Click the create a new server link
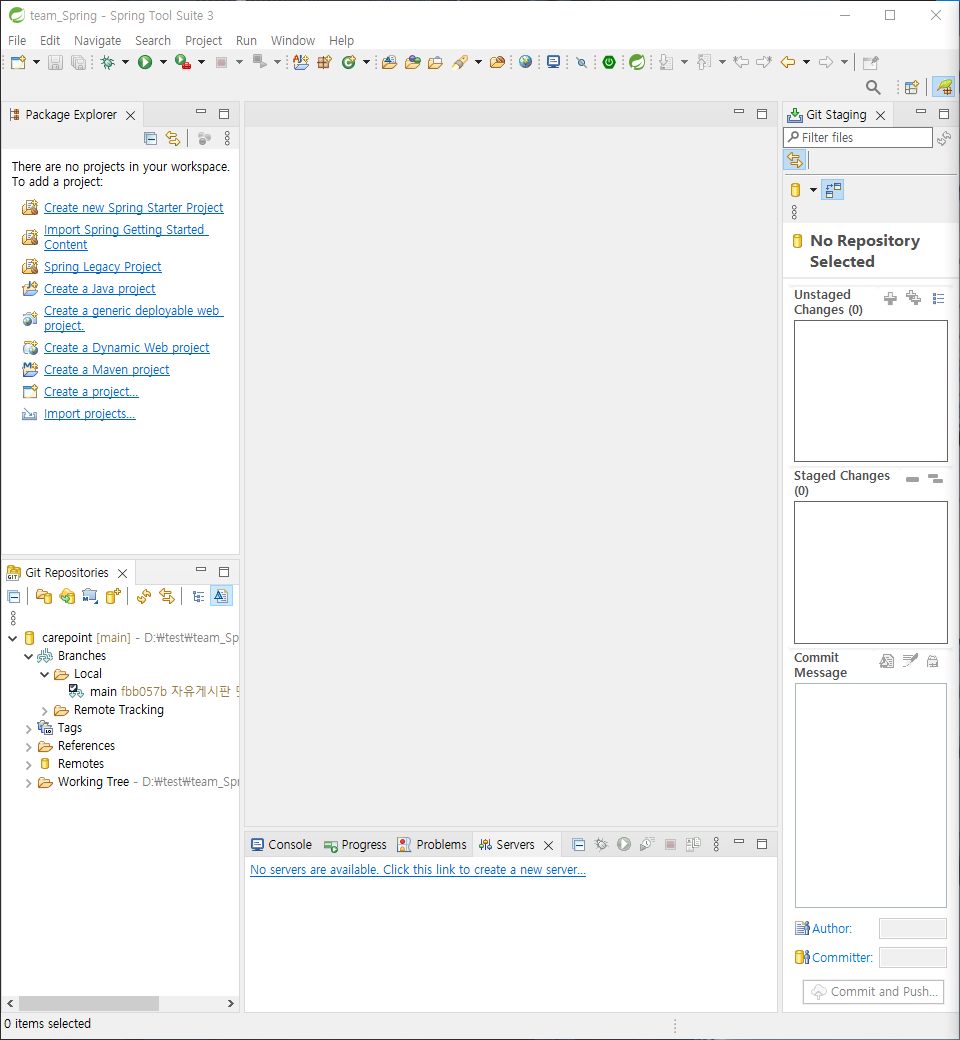This screenshot has height=1040, width=960. tap(418, 870)
